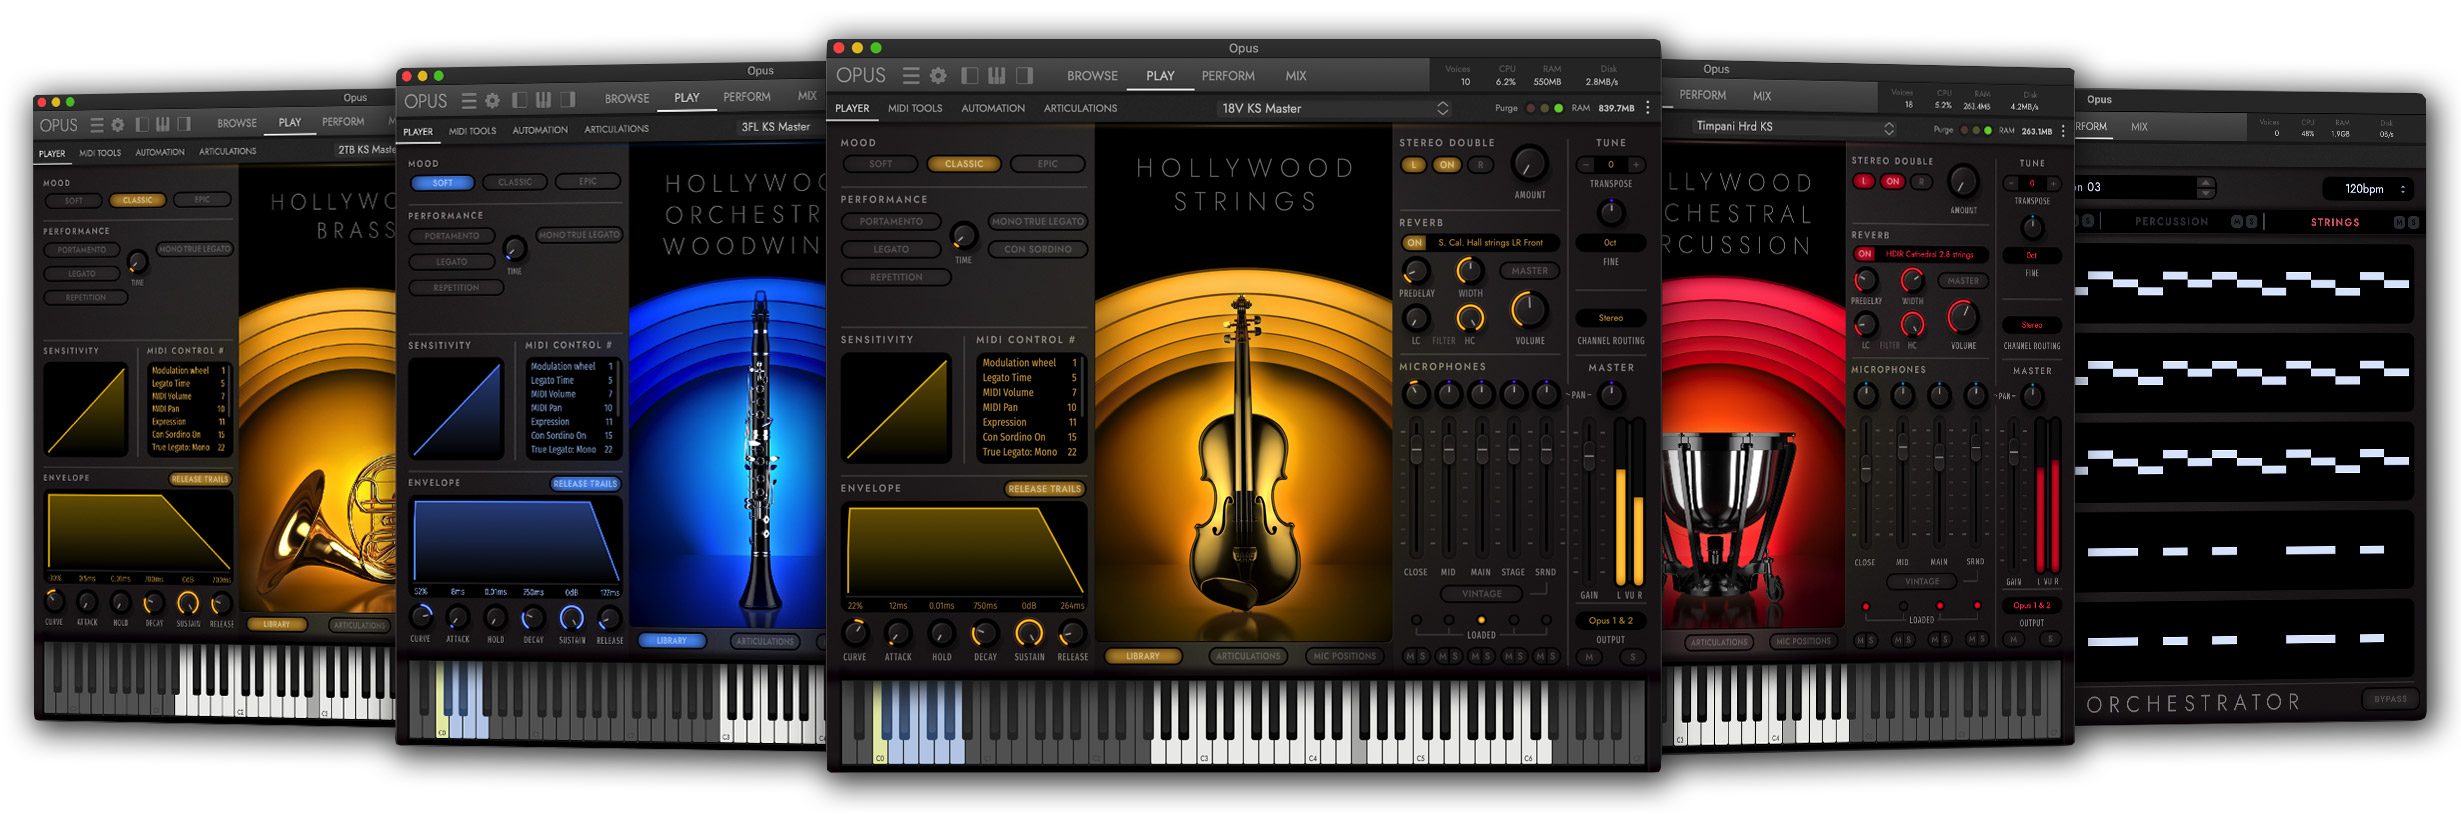Image resolution: width=2461 pixels, height=831 pixels.
Task: Click MIC POSITIONS button in Hollywood Strings window
Action: [x=1344, y=656]
